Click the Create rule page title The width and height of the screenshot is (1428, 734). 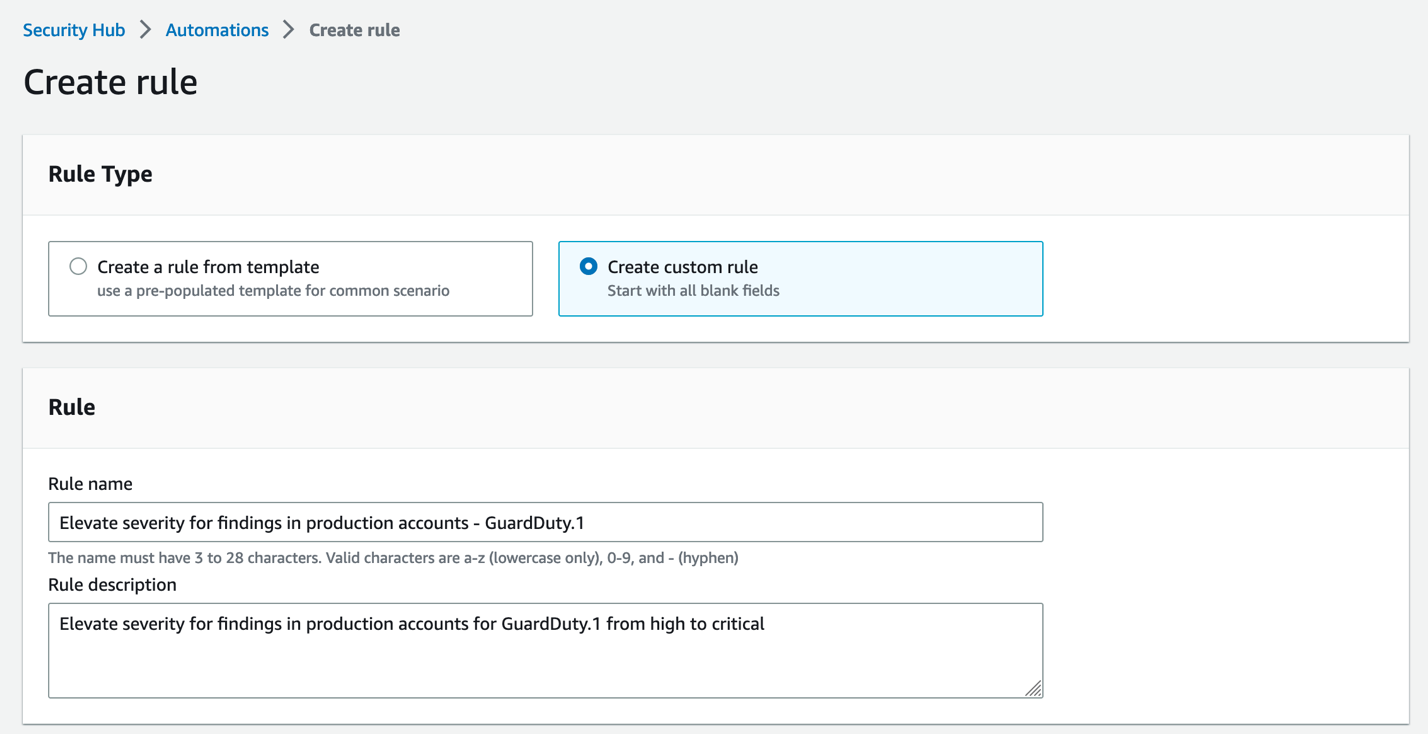tap(110, 82)
